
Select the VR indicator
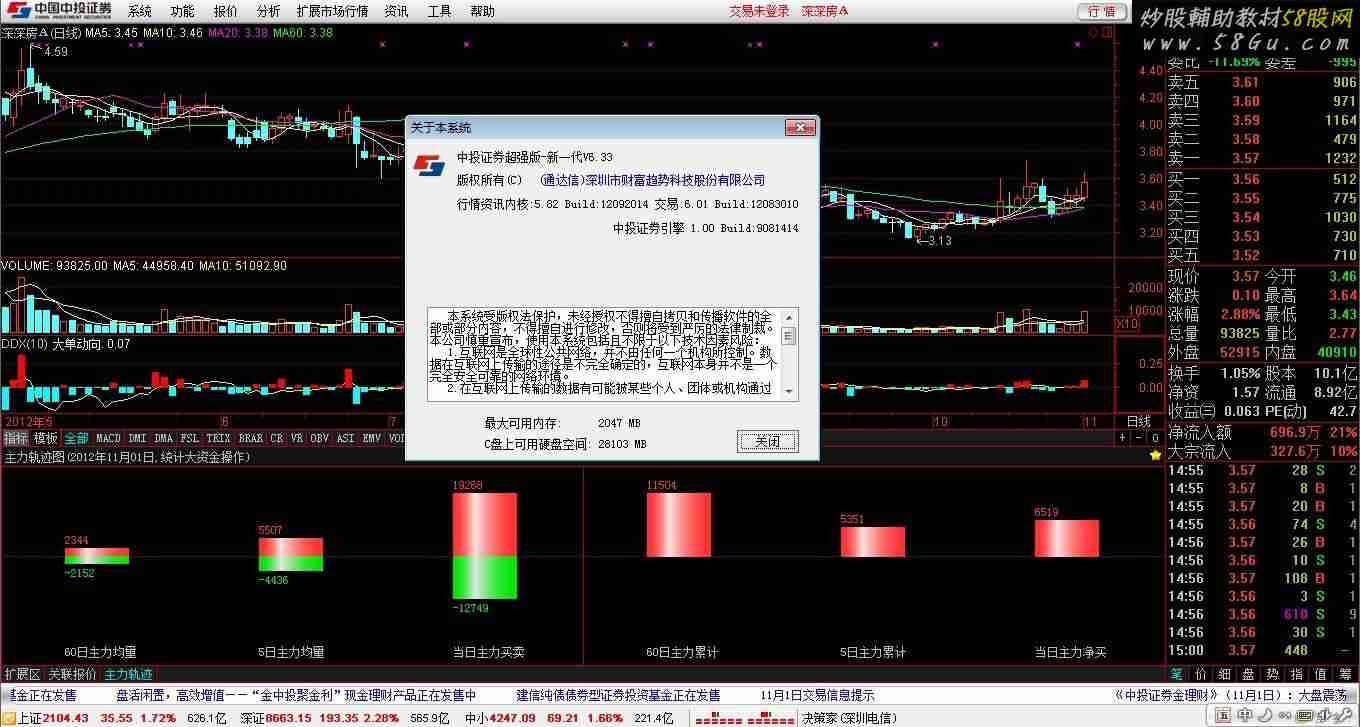click(297, 438)
